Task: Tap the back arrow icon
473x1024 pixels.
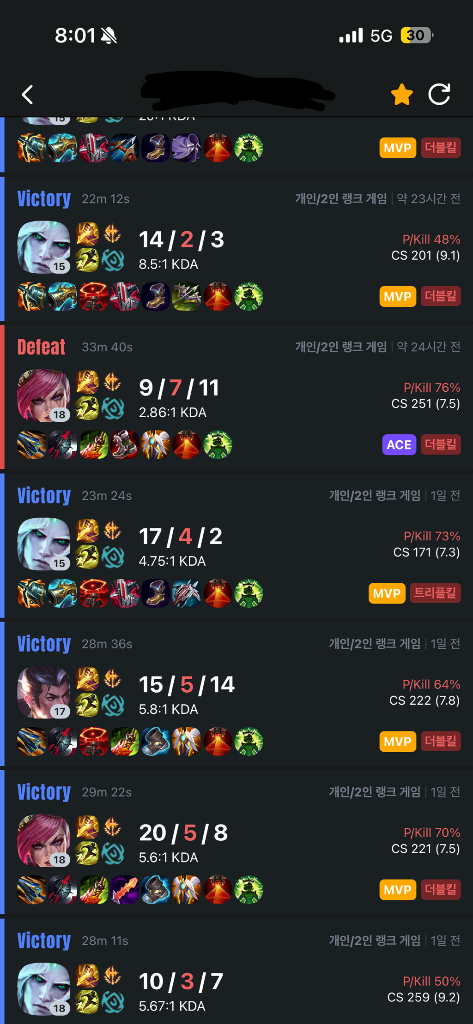Action: tap(27, 95)
